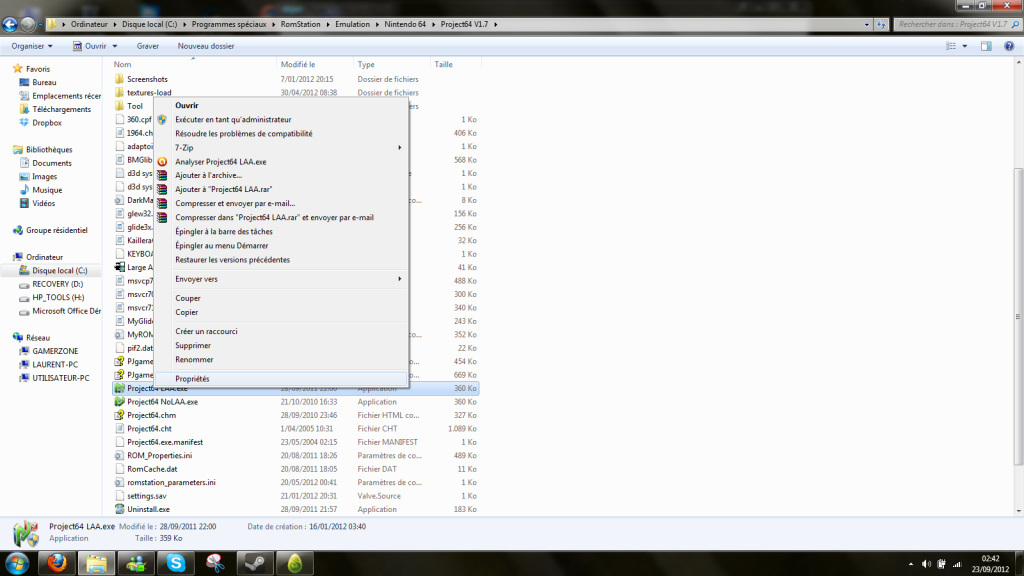The width and height of the screenshot is (1024, 576).
Task: Open the Images library
Action: pos(44,176)
